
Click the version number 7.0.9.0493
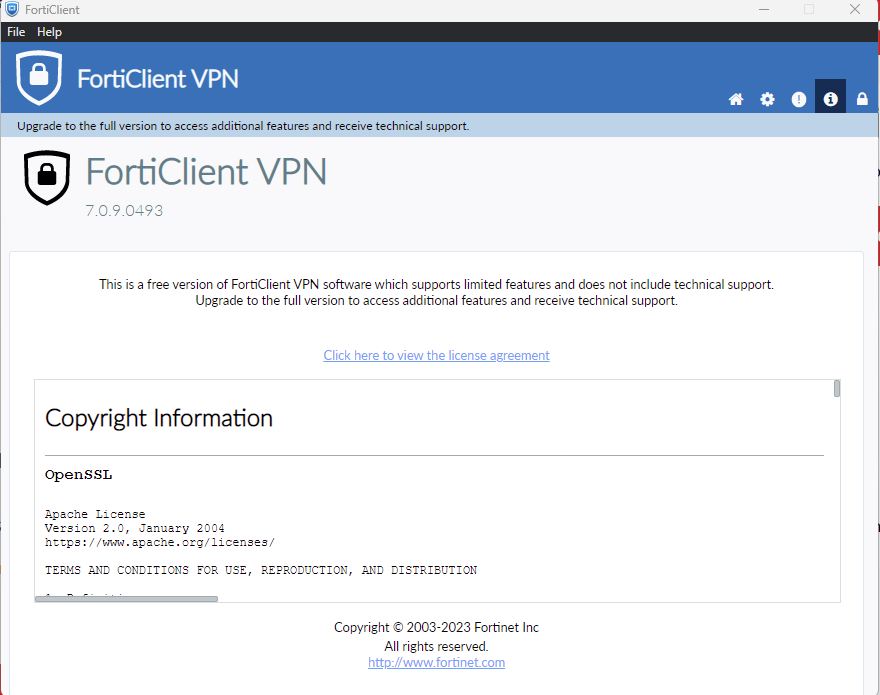124,211
